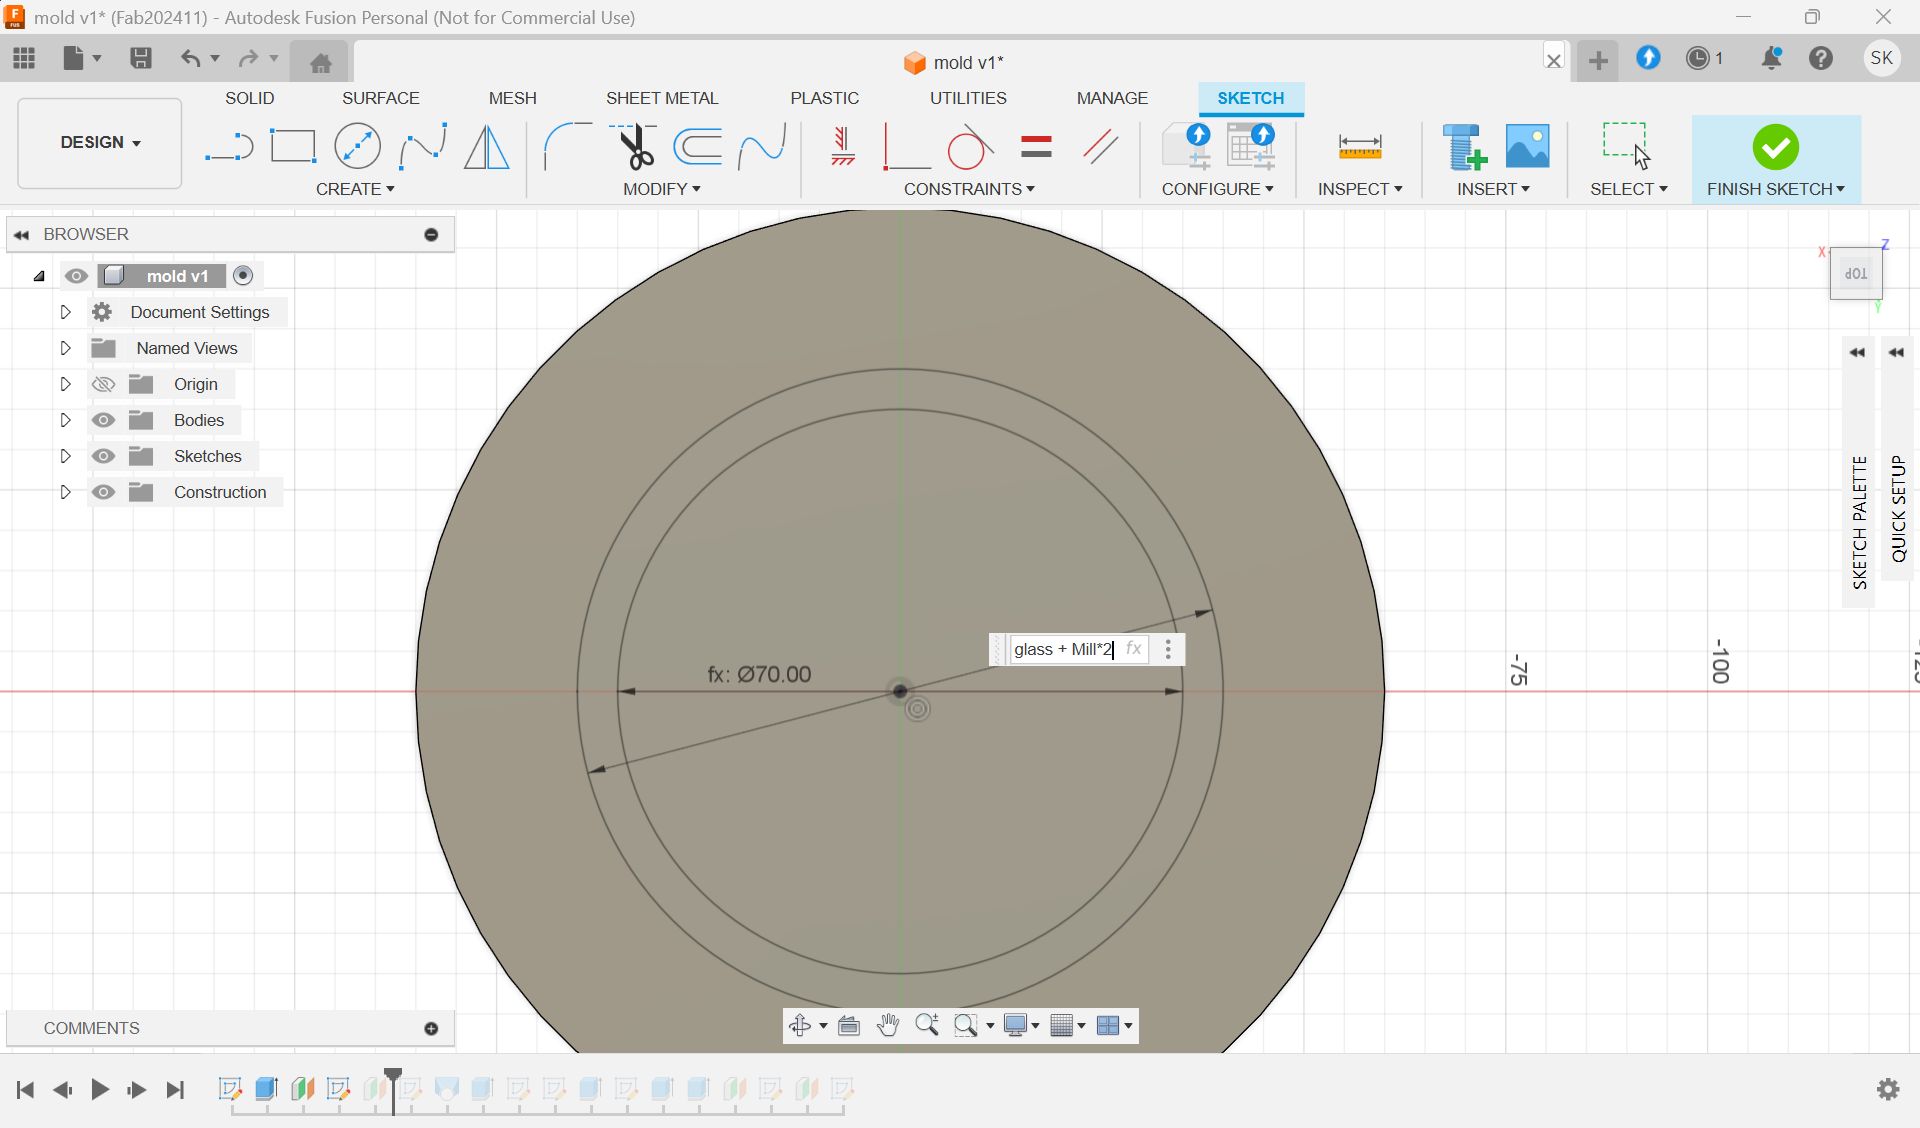Open Measure tool in Inspect
Viewport: 1920px width, 1128px height.
click(1360, 147)
